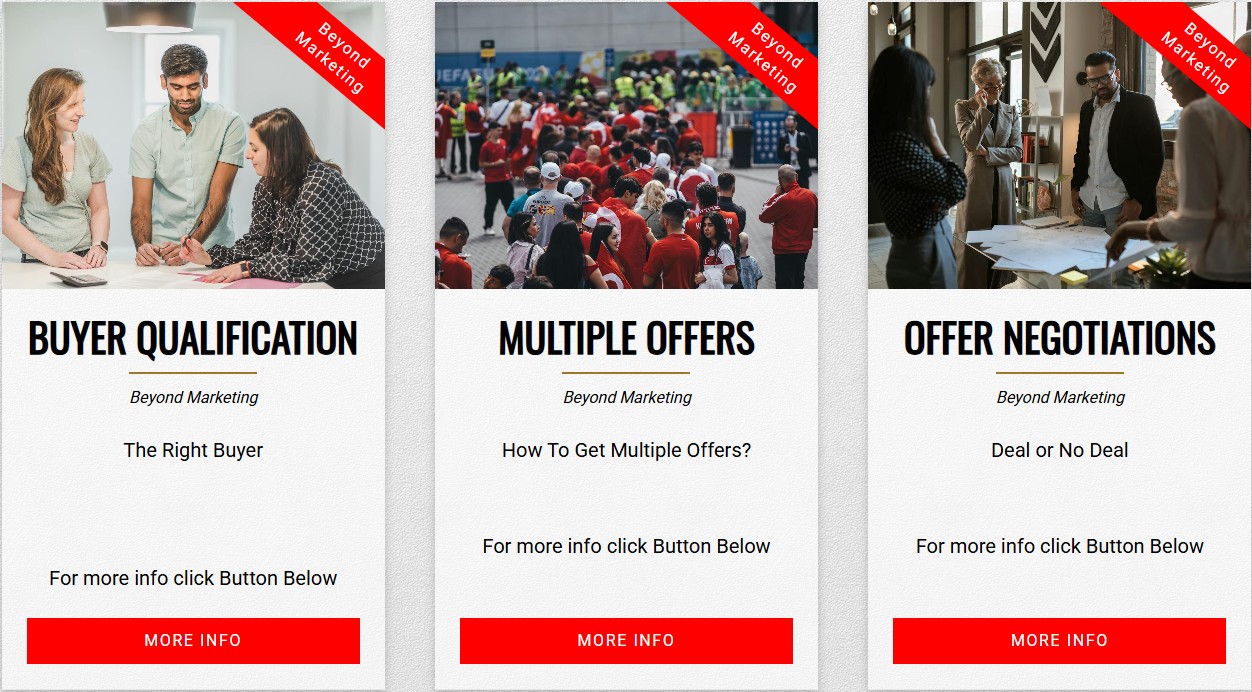
Task: Click MORE INFO under Offer Negotiations
Action: click(x=1059, y=641)
